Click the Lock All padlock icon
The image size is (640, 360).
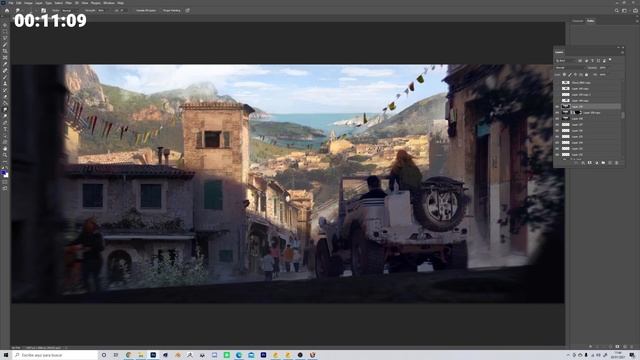[587, 74]
